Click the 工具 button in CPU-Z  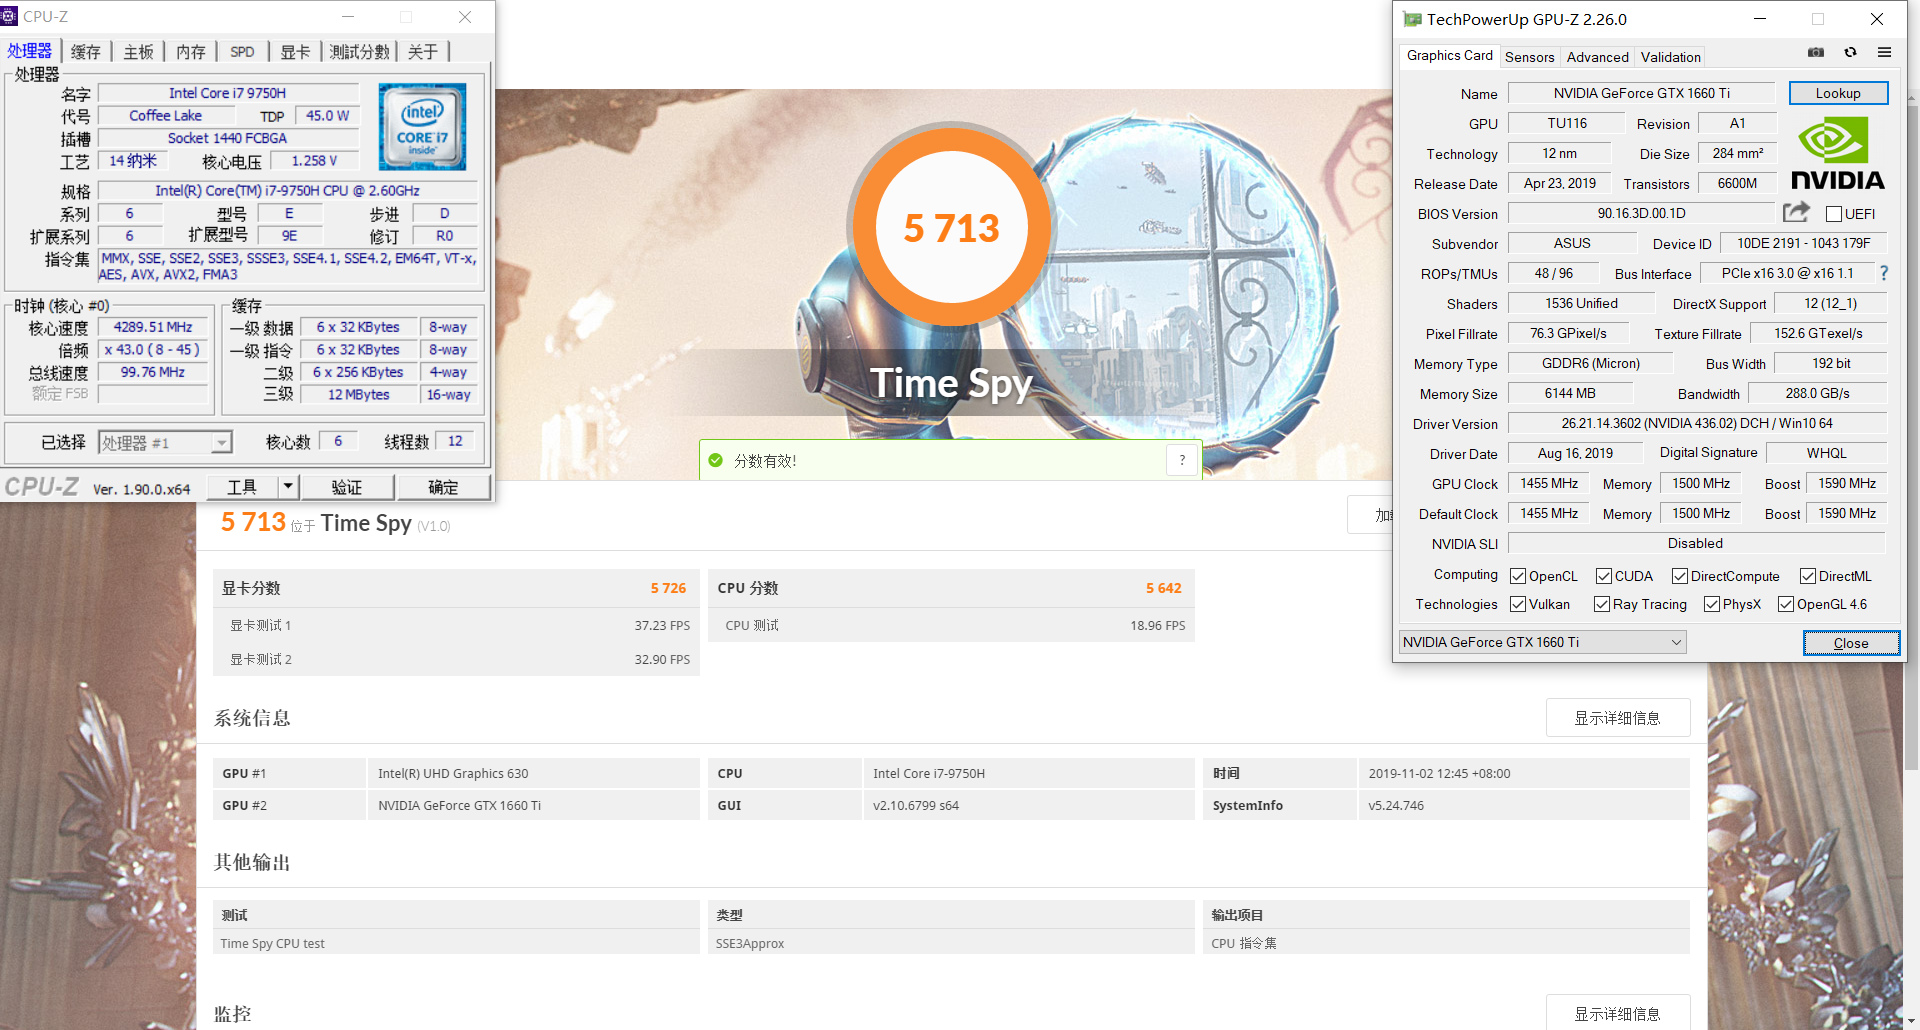(242, 487)
